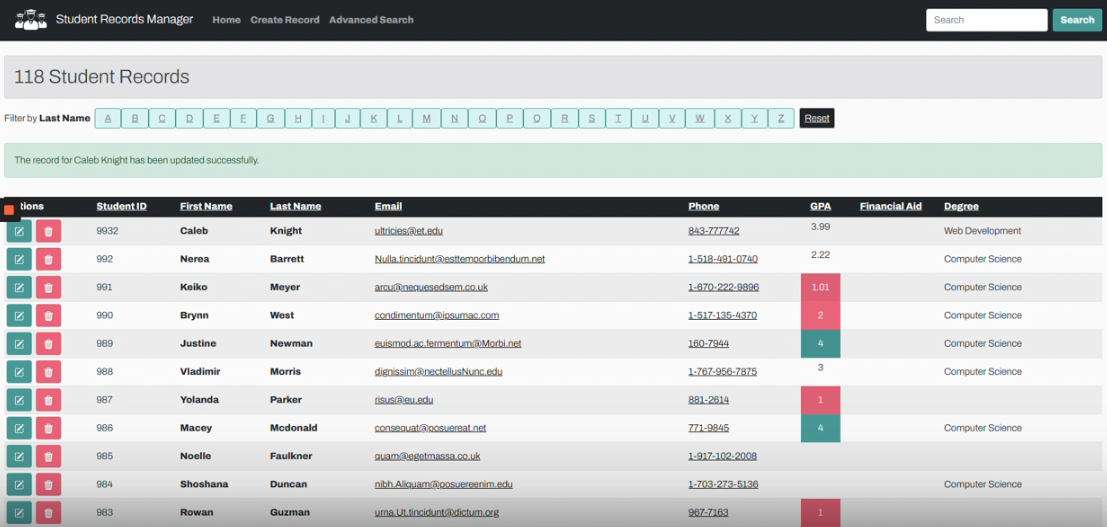The width and height of the screenshot is (1107, 527).
Task: Filter last names by letter K
Action: 373,118
